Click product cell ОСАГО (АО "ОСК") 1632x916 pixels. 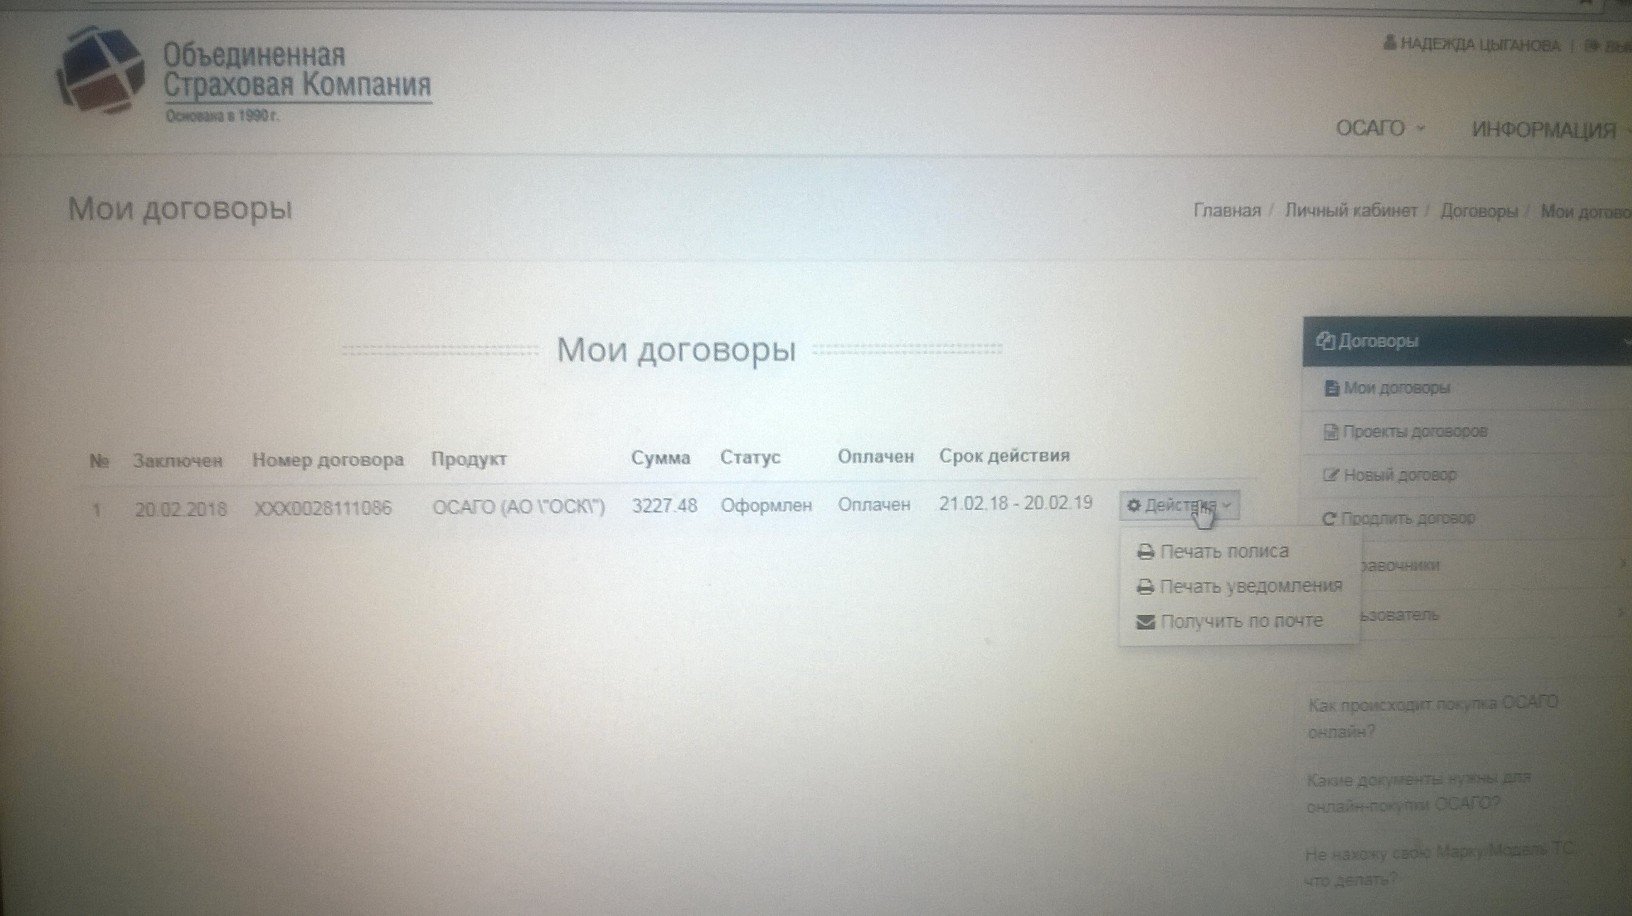[x=519, y=507]
